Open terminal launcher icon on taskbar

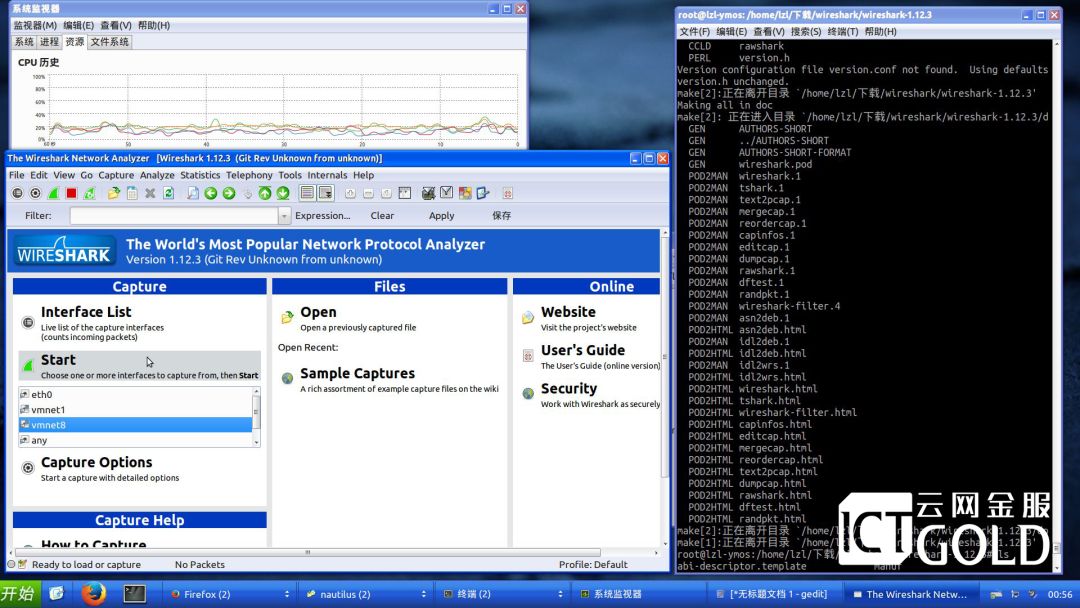pyautogui.click(x=134, y=594)
